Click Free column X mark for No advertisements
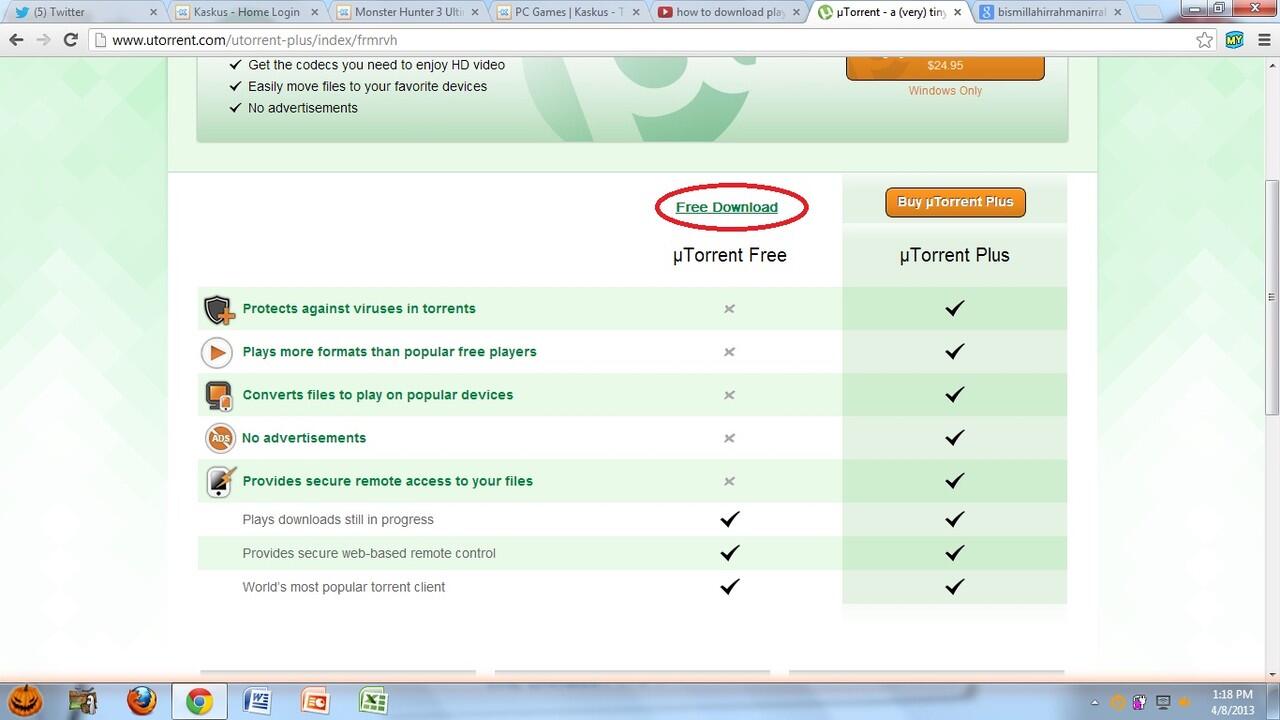 click(730, 438)
